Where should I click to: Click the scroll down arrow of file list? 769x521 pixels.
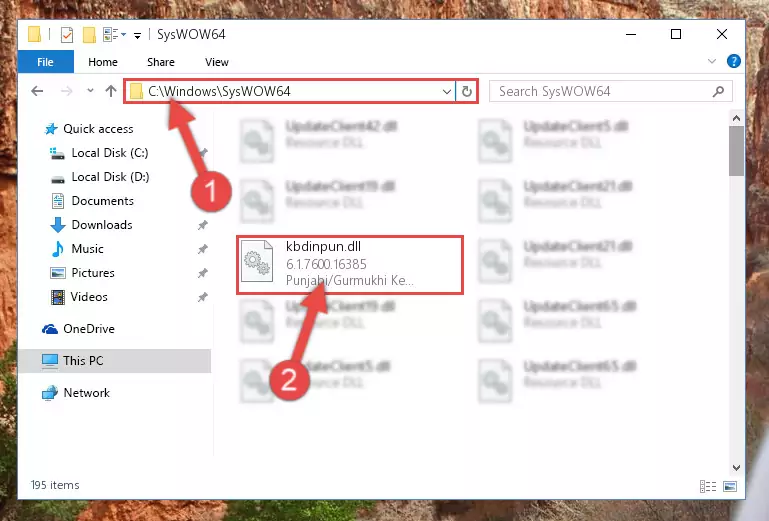736,468
